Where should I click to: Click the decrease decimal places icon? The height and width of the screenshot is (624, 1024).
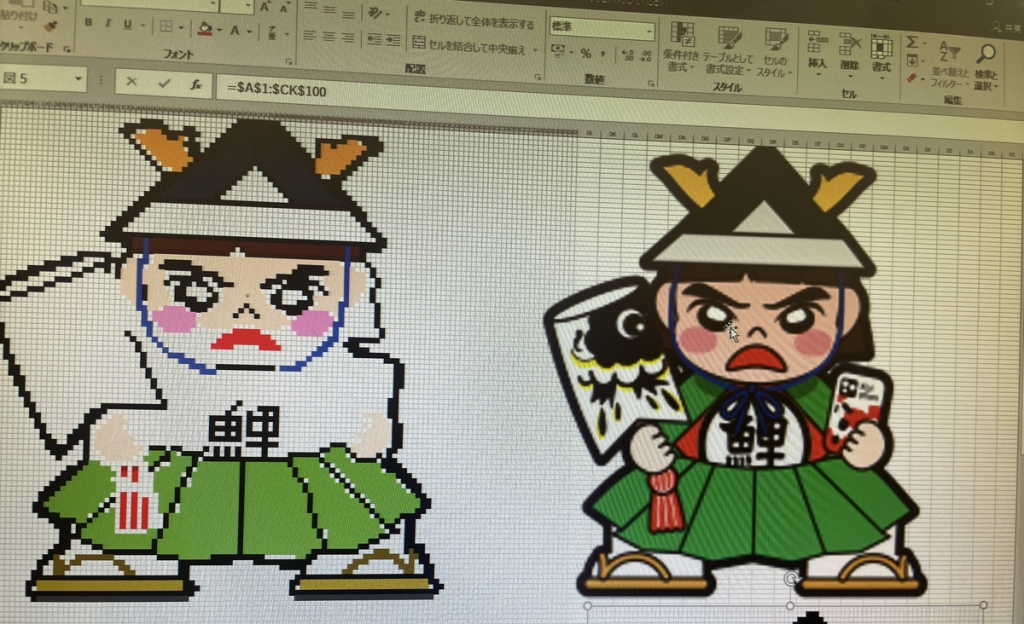pos(646,55)
